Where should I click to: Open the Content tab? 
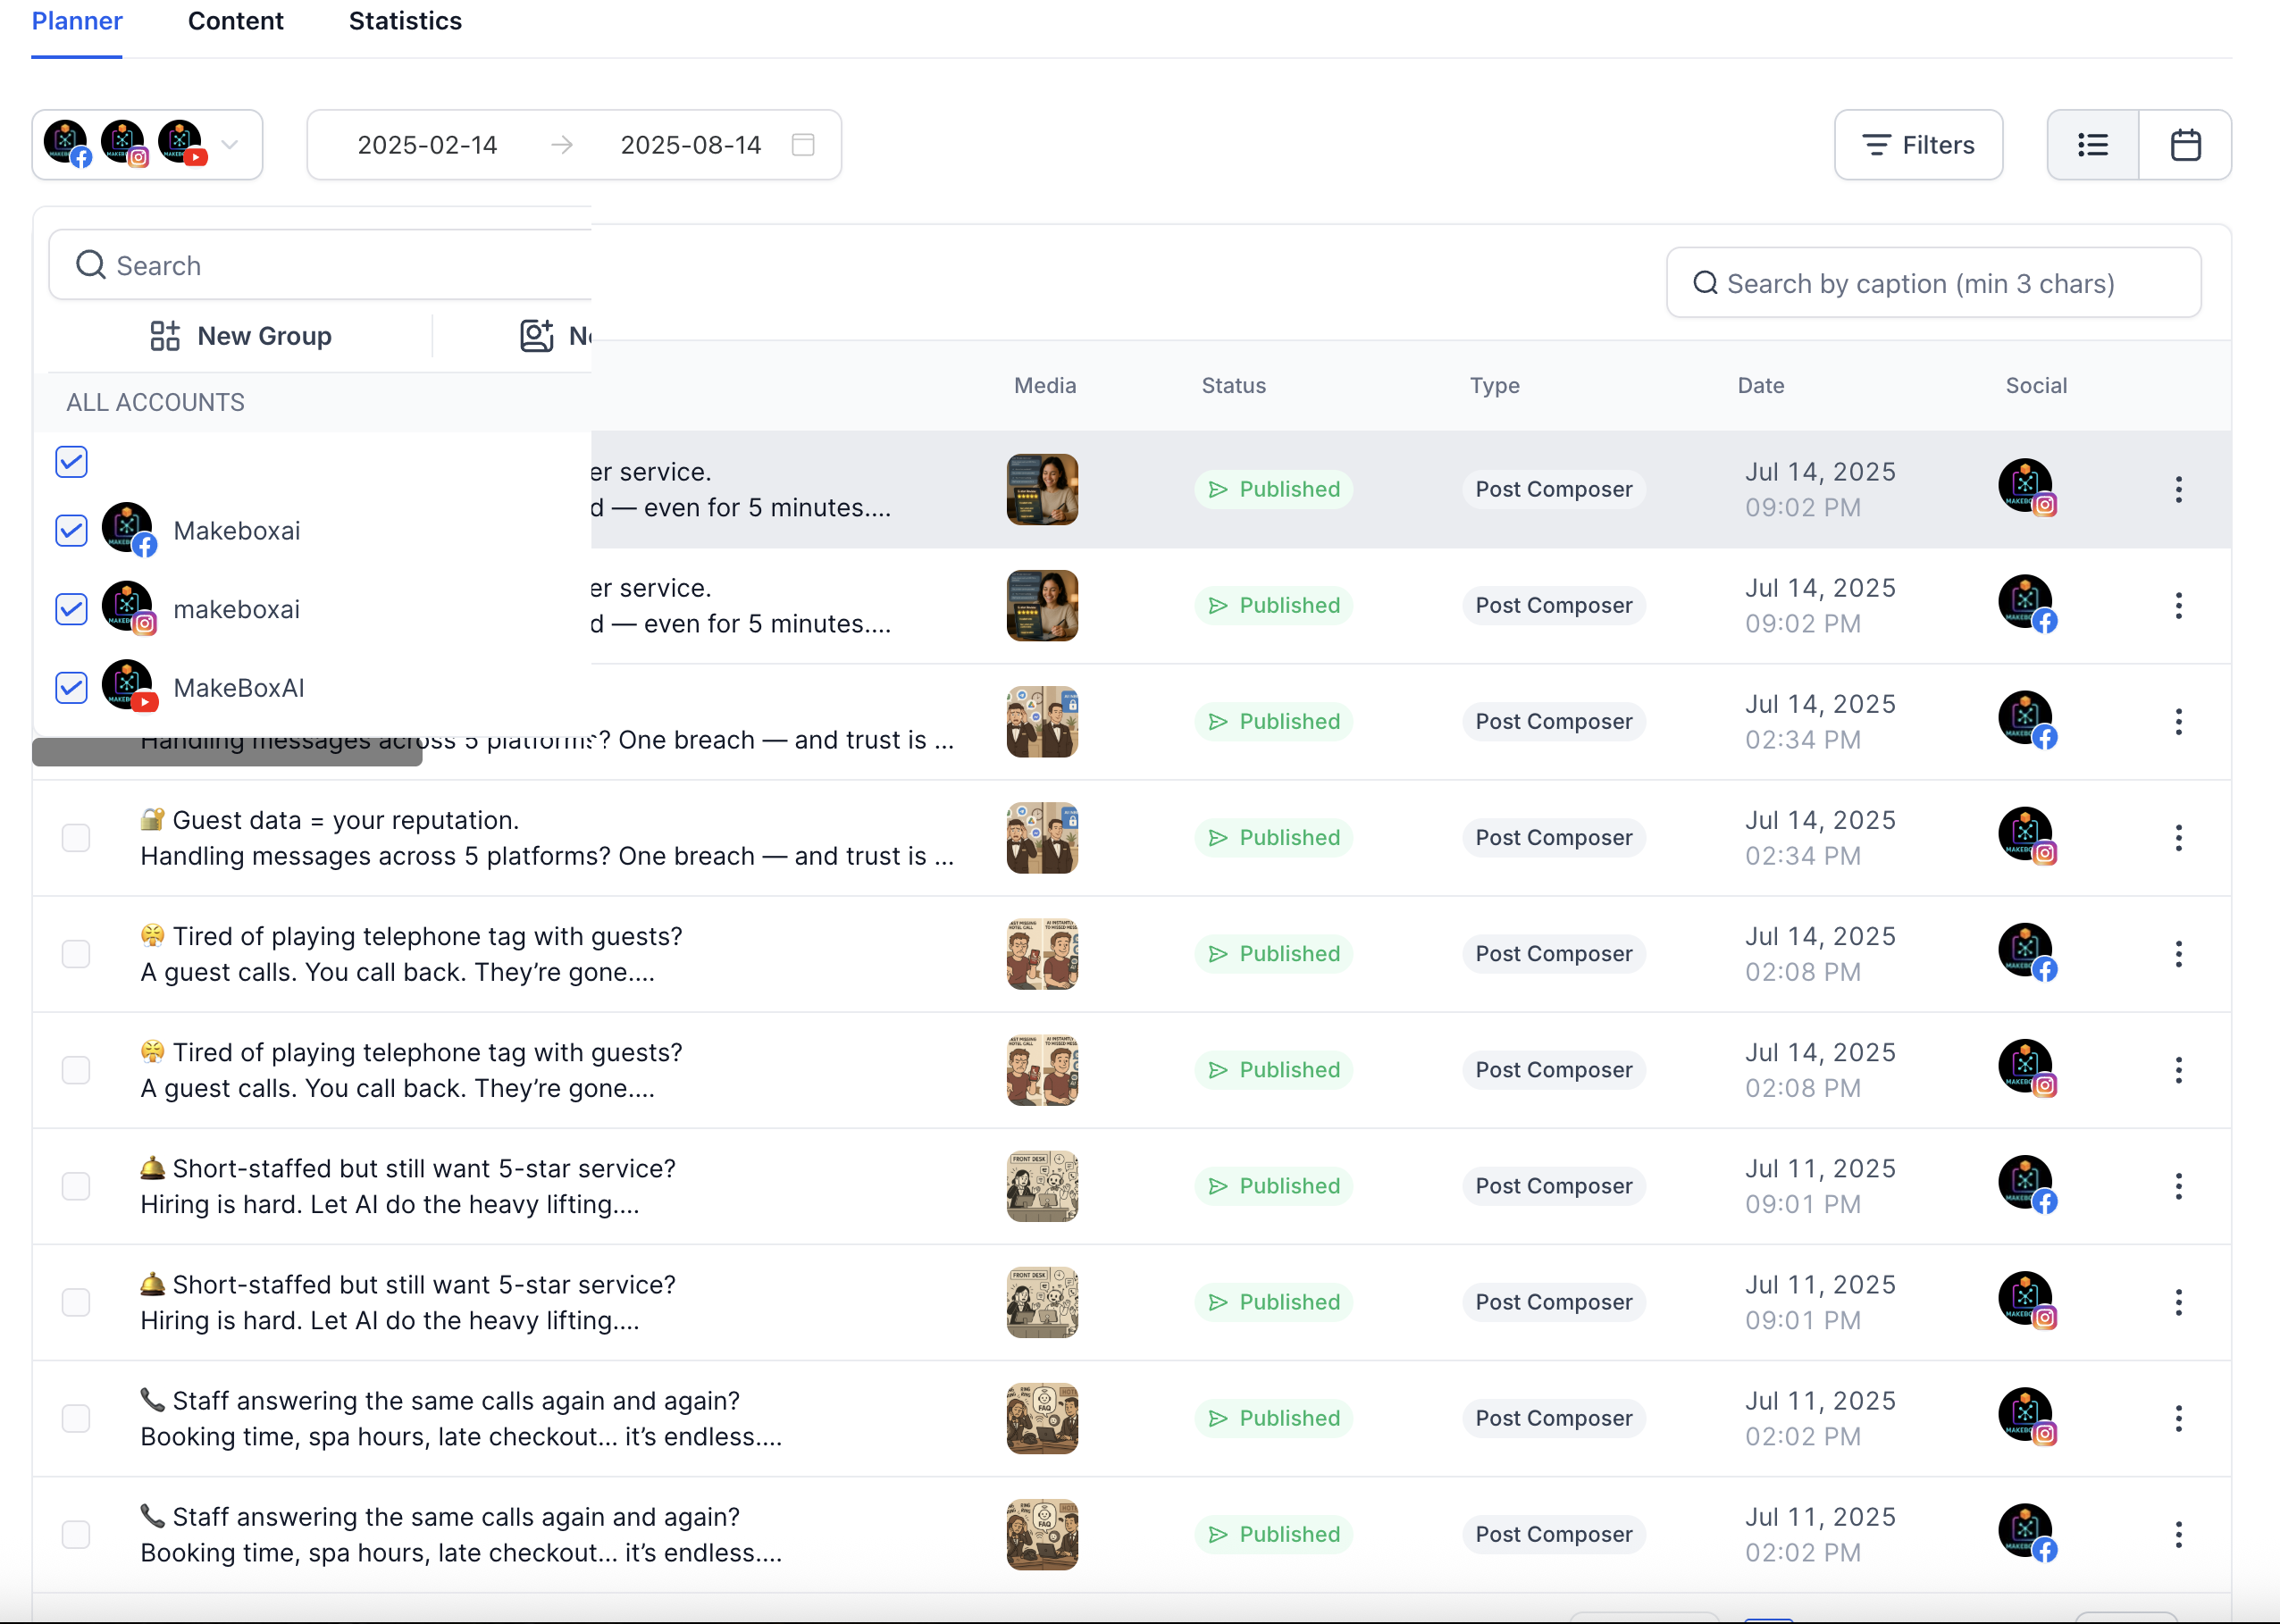pyautogui.click(x=235, y=21)
